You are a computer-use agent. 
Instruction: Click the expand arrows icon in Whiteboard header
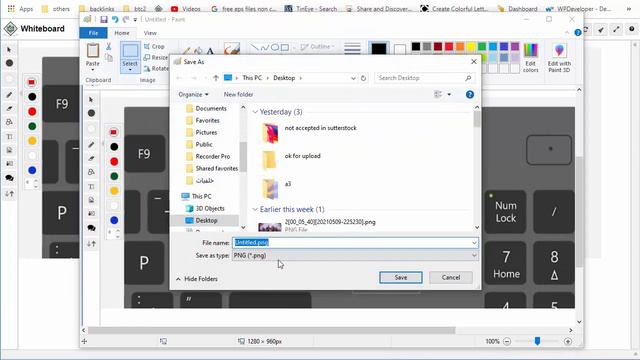point(616,29)
